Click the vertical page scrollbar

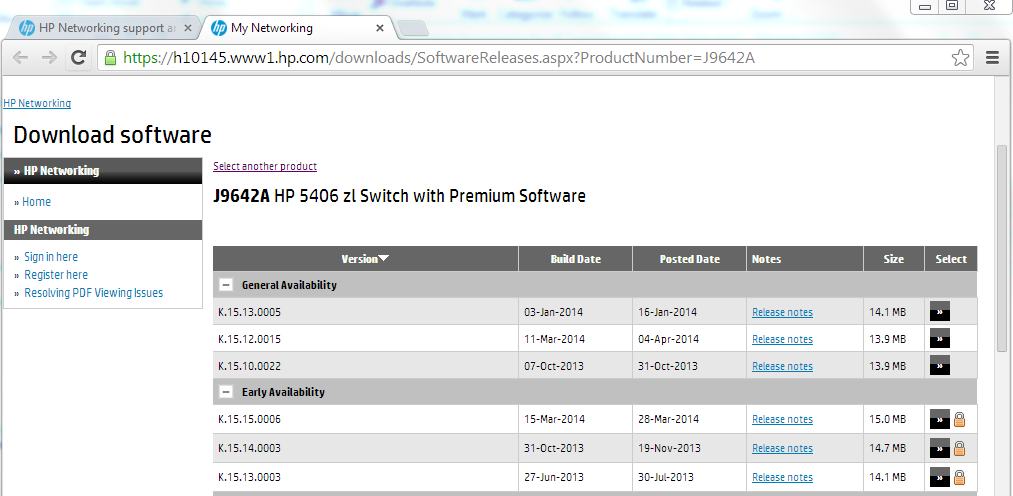tap(1002, 250)
